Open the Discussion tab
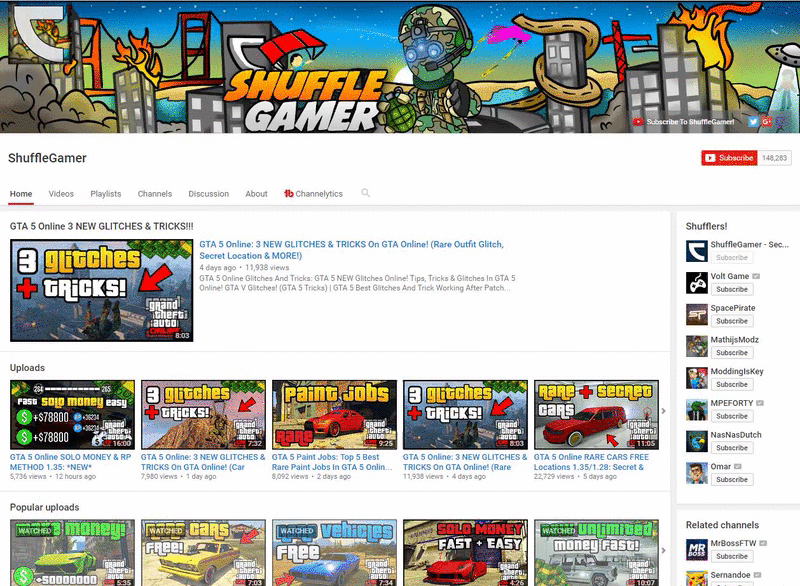The width and height of the screenshot is (800, 586). (209, 194)
